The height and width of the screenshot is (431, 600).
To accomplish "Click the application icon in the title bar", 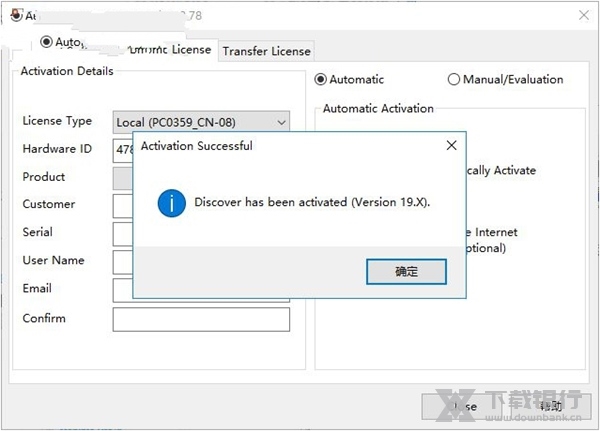I will click(x=17, y=15).
